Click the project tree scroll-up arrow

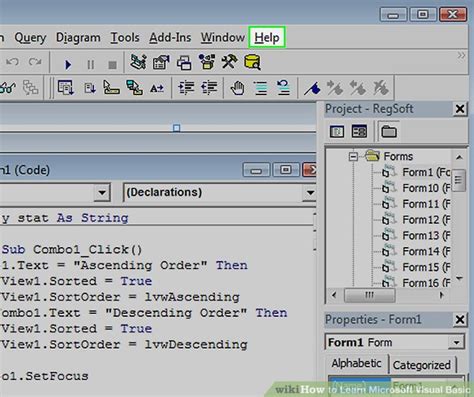coord(459,157)
